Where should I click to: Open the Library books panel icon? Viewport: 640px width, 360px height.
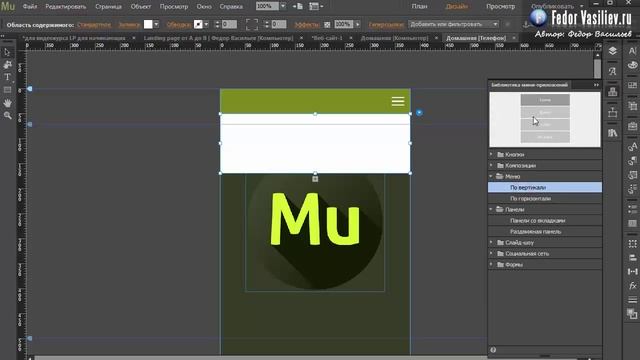612,133
